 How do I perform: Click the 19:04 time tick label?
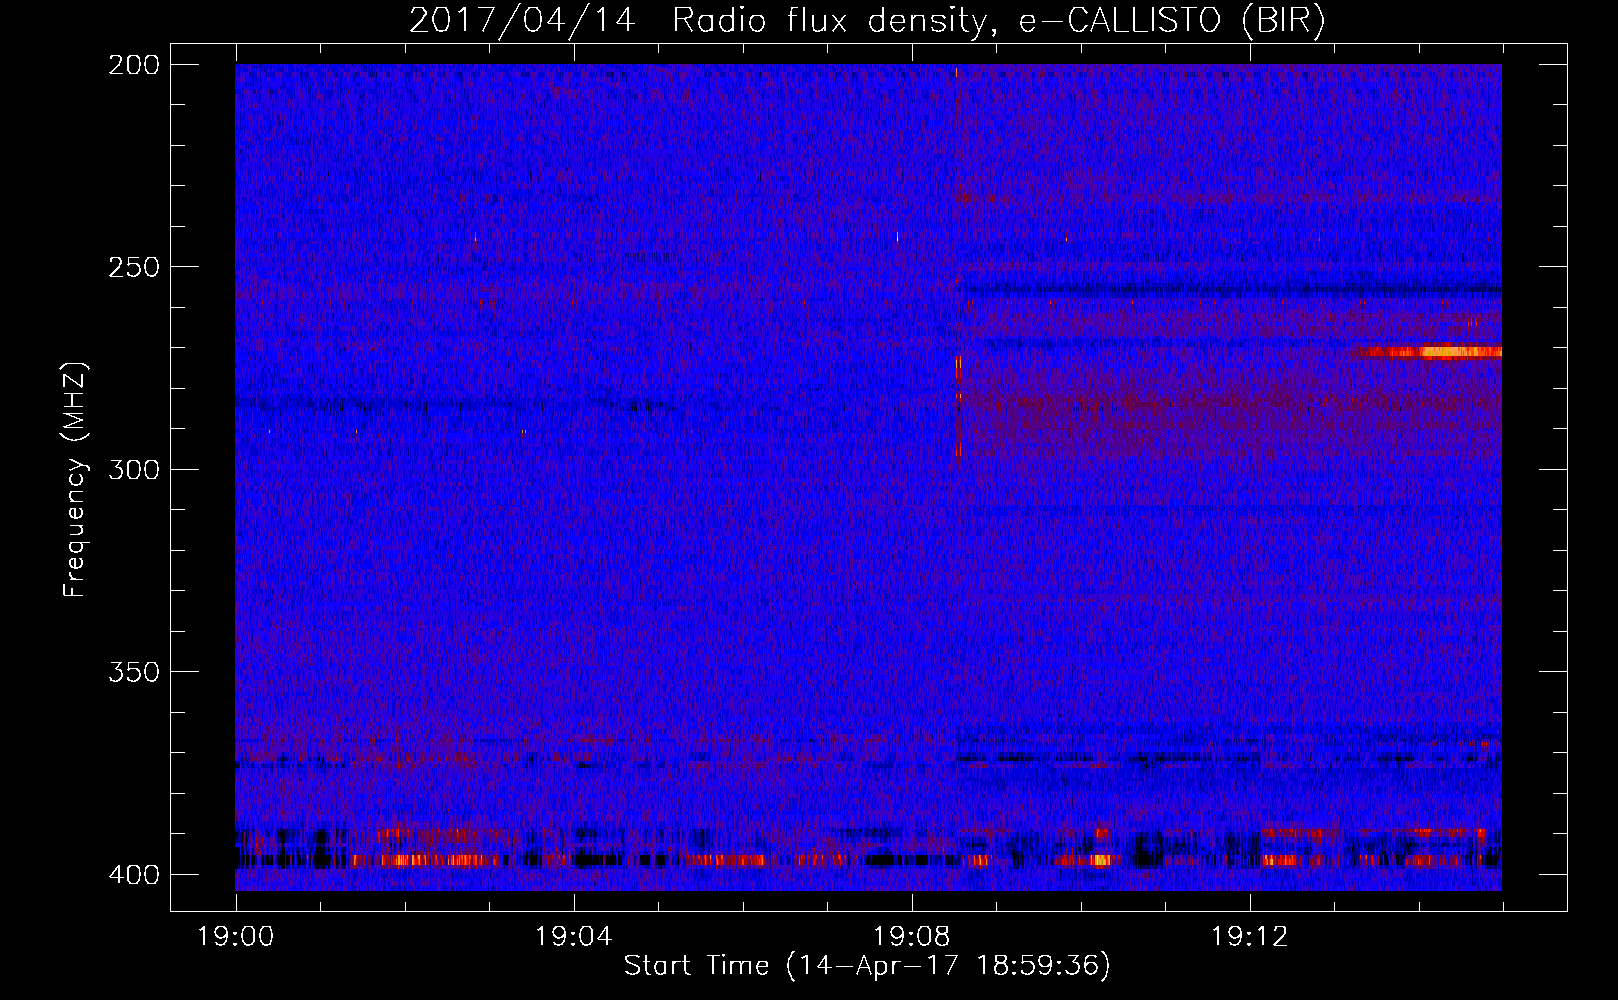pos(574,937)
